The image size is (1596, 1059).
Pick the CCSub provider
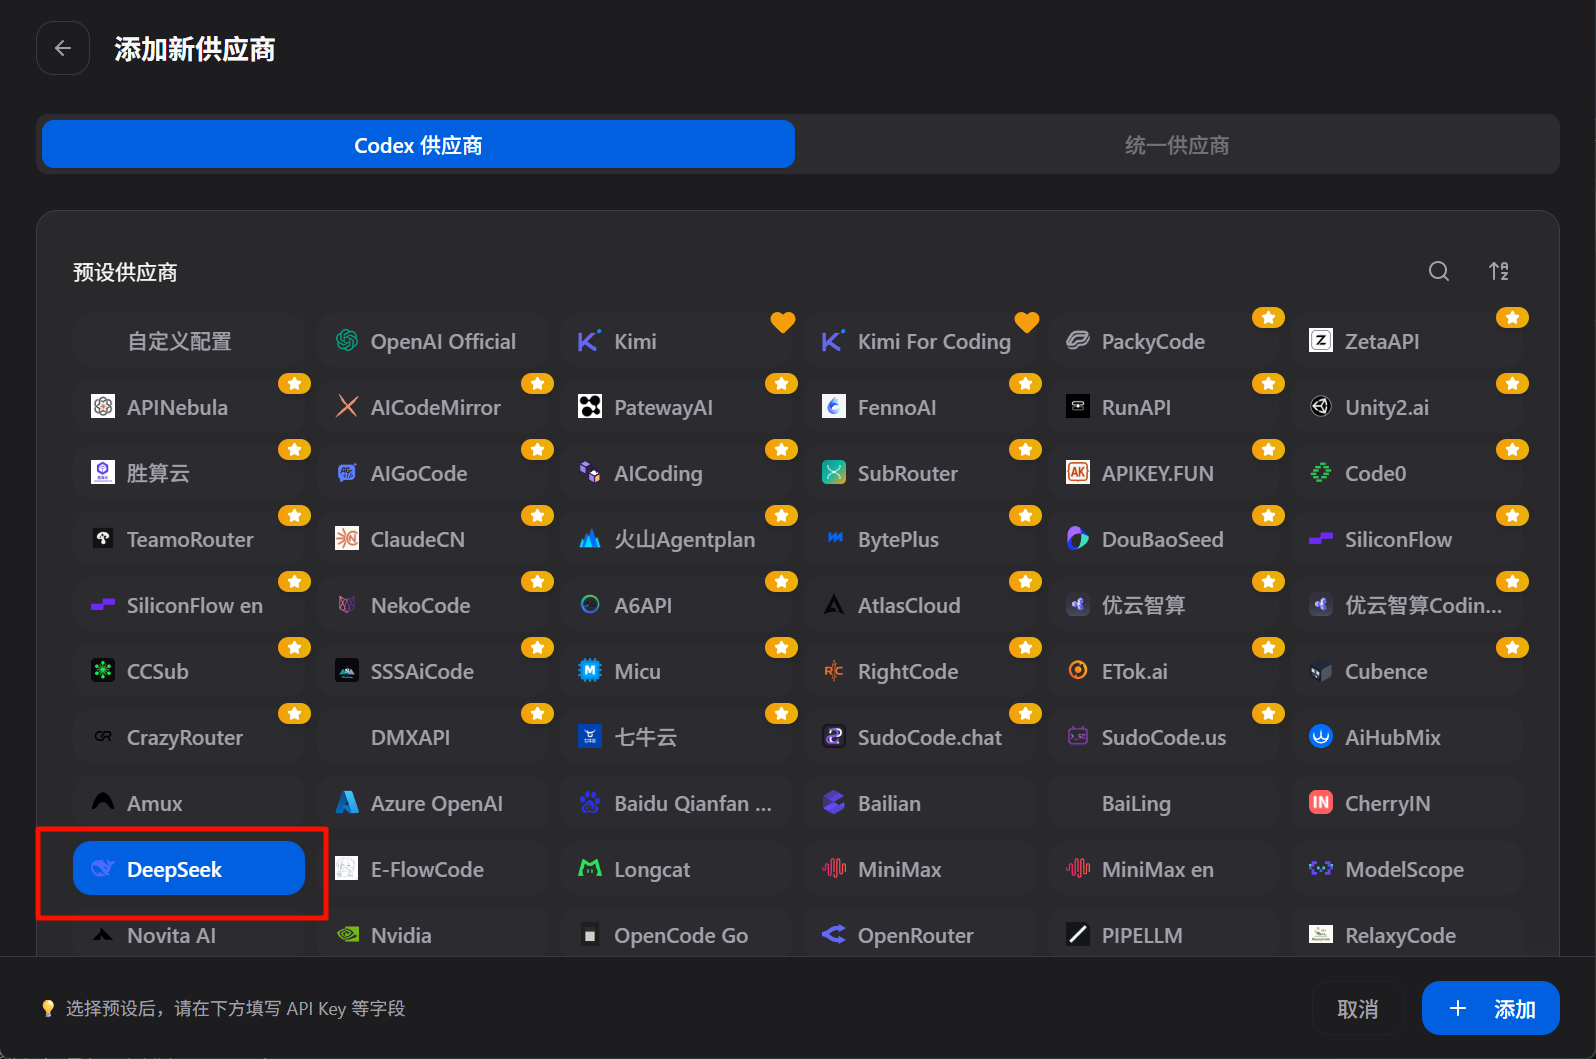[x=189, y=672]
